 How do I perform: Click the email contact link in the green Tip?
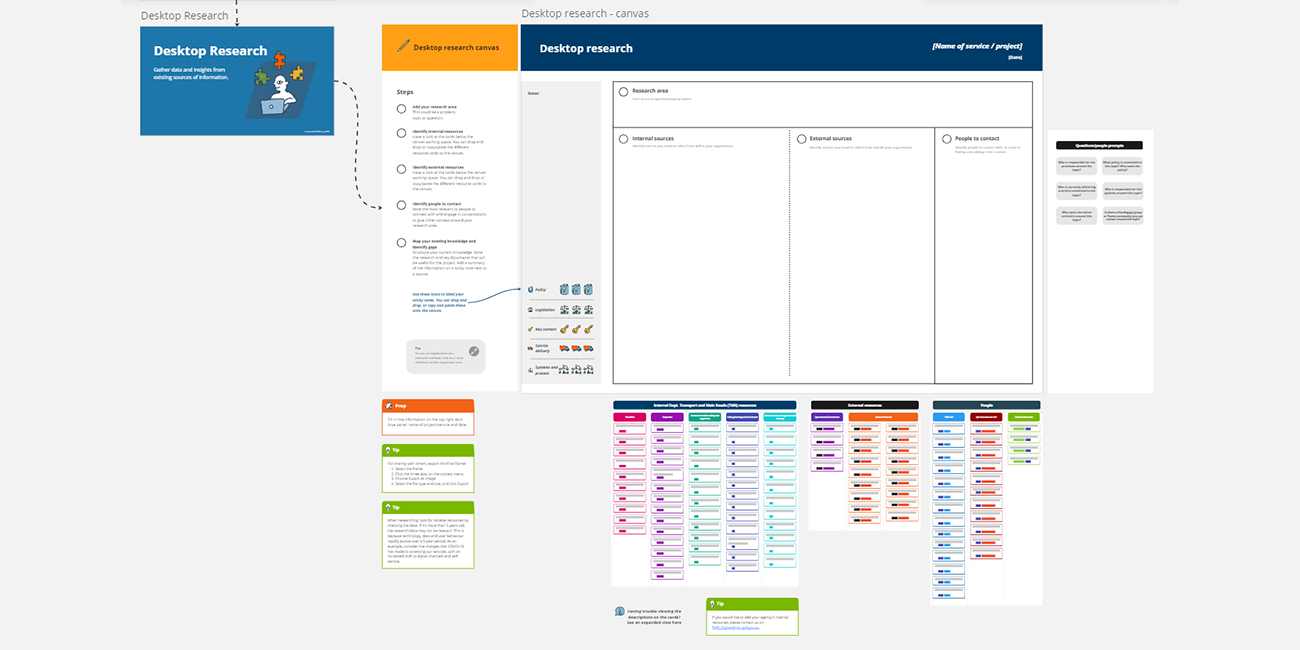pos(736,628)
